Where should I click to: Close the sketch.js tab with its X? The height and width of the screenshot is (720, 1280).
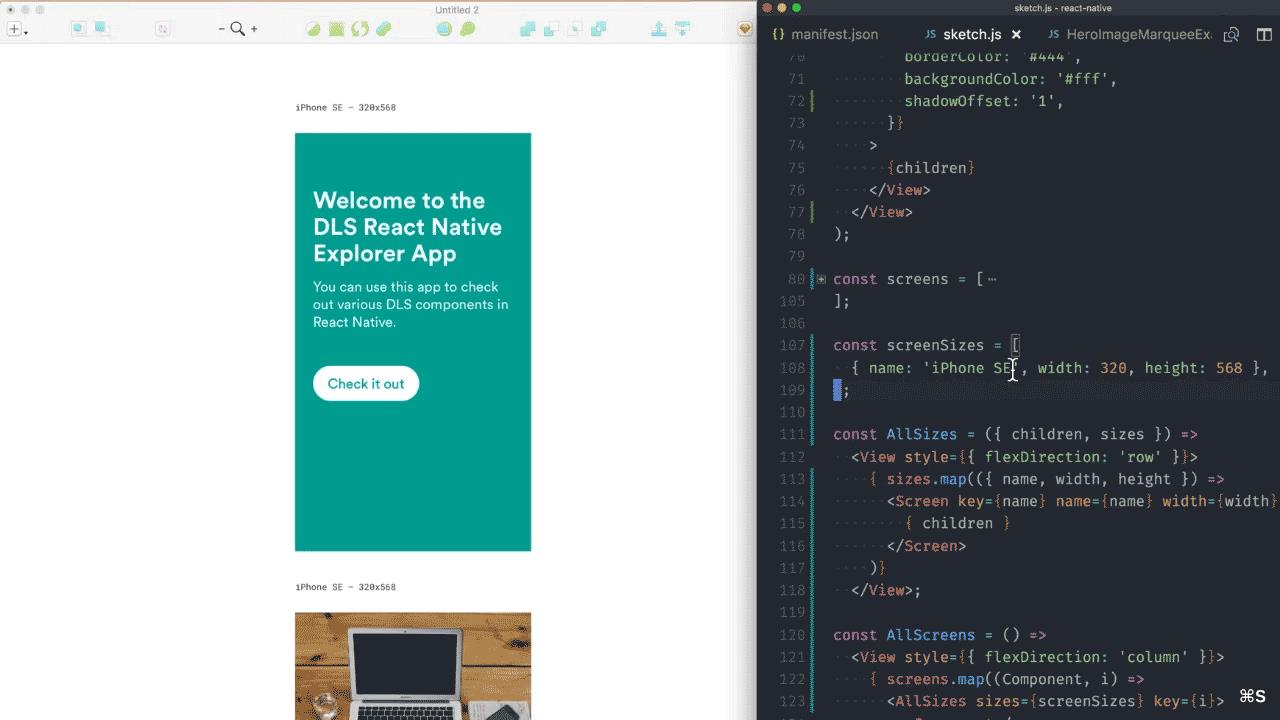[1016, 34]
